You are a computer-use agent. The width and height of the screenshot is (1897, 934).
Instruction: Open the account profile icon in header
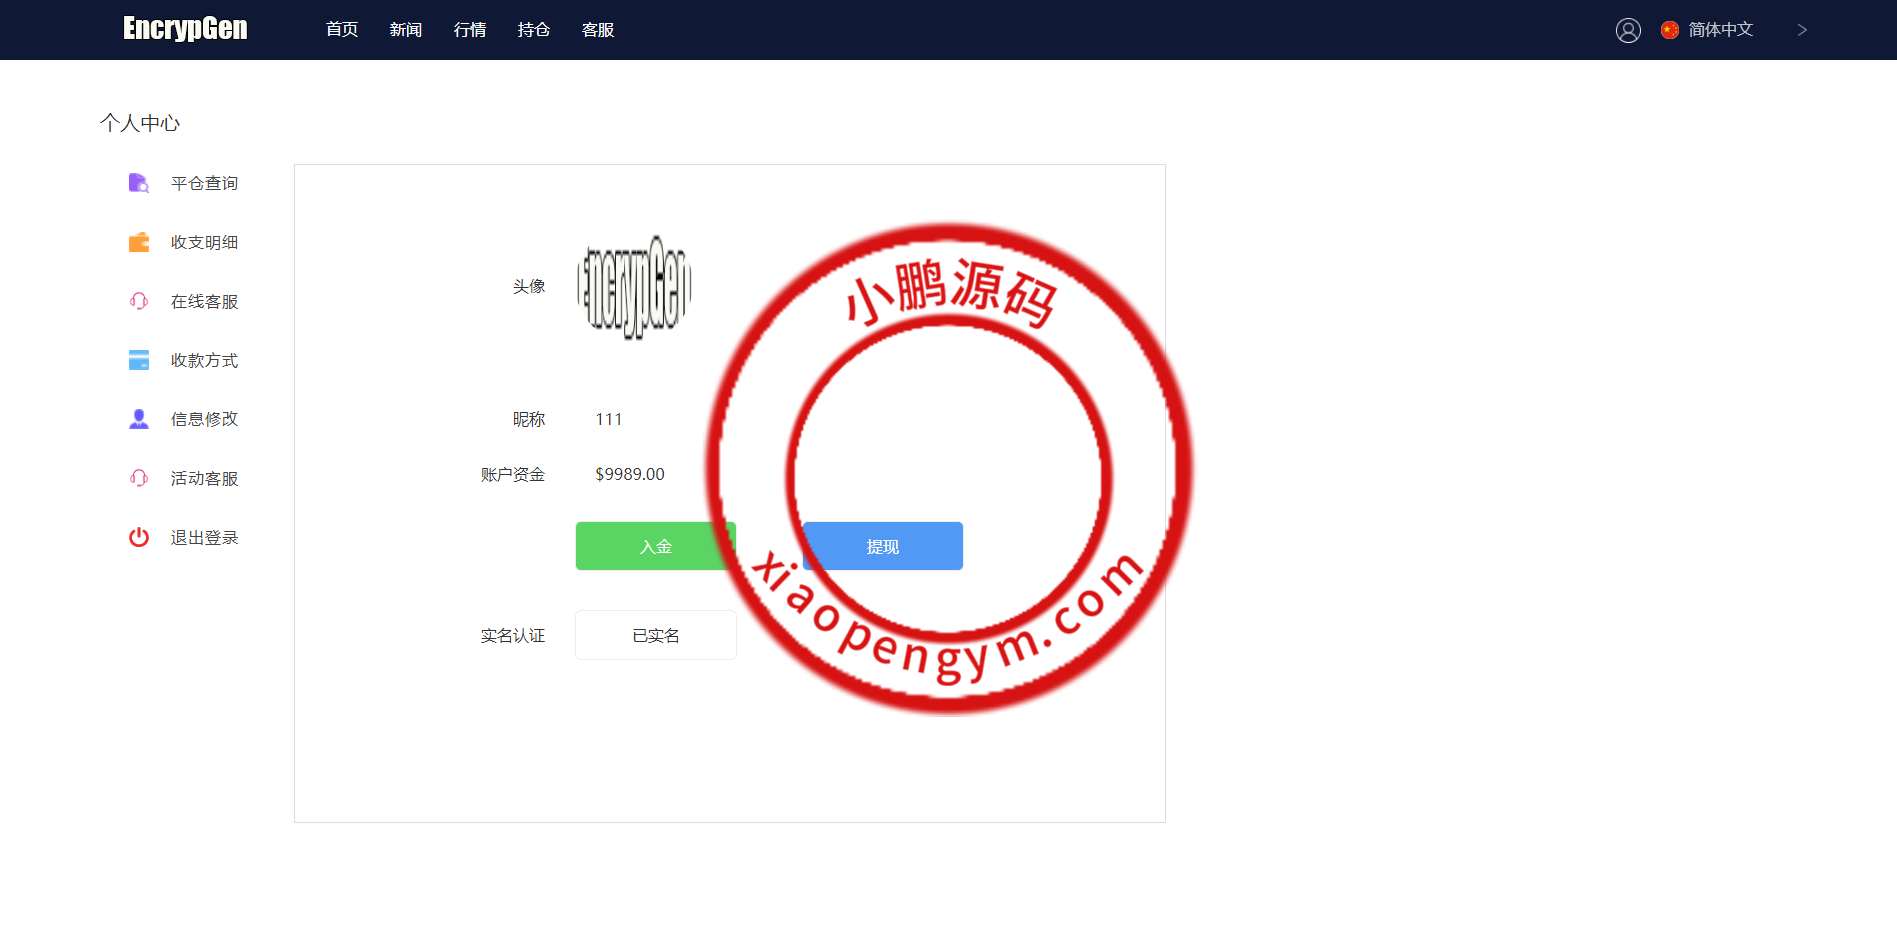pyautogui.click(x=1628, y=30)
